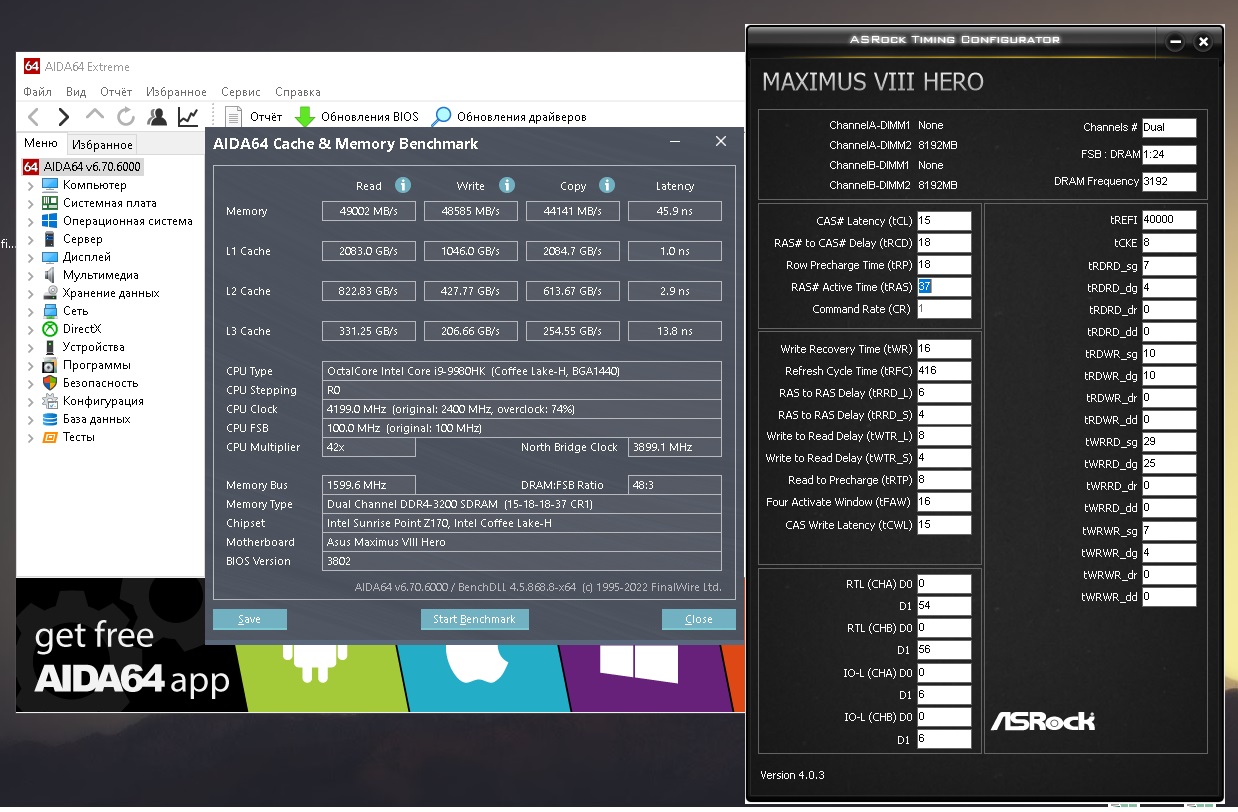Show info for the Copy column
Screen dimensions: 1238x812
point(607,185)
